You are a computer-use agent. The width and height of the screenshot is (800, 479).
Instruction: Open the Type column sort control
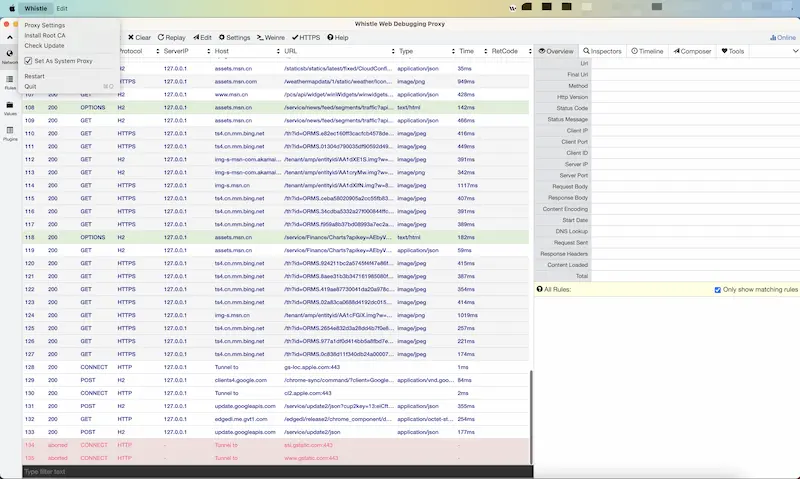(453, 51)
